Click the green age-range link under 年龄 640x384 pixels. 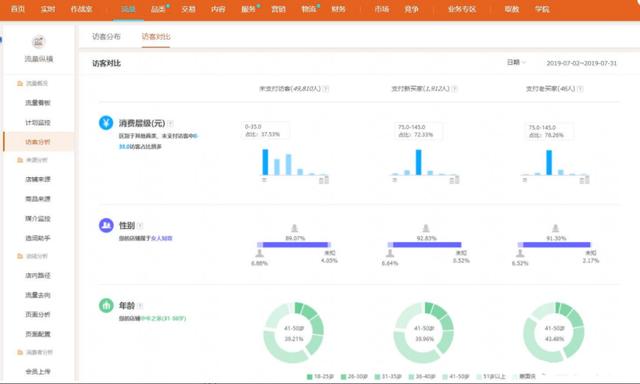click(x=163, y=318)
